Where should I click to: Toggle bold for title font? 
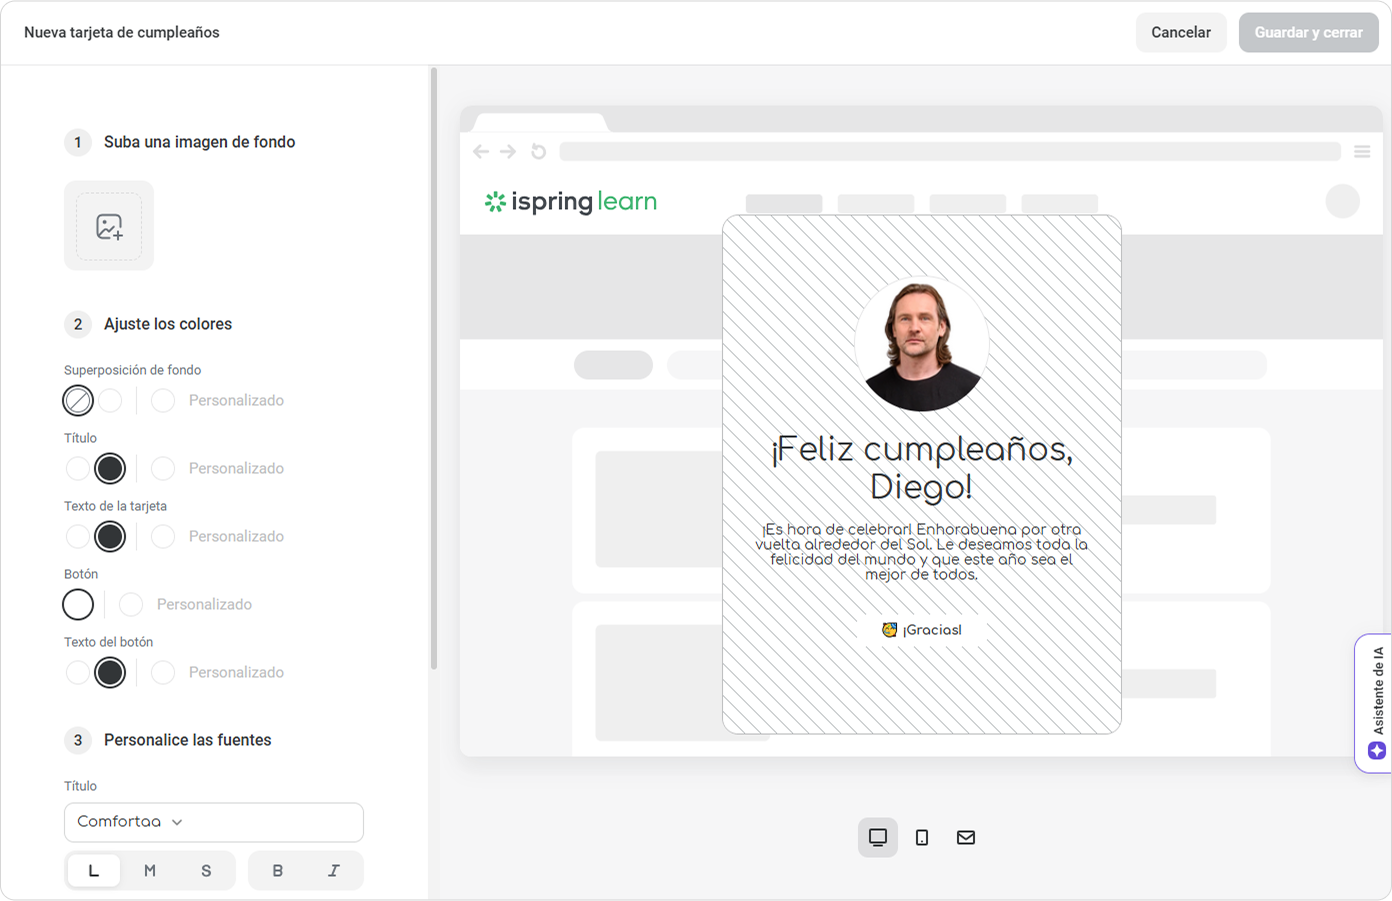(278, 871)
